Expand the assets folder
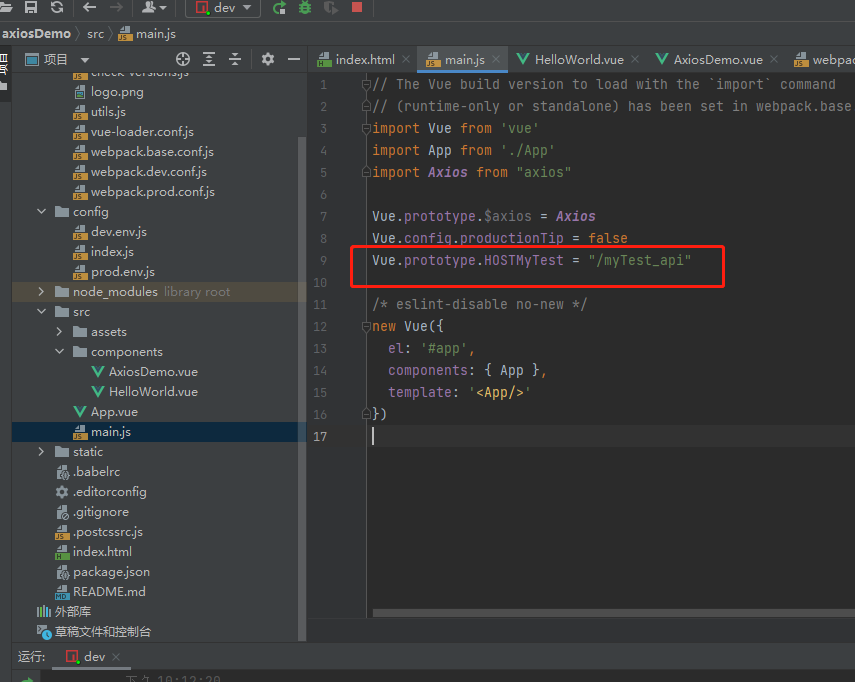Screen dimensions: 855x682 [59, 331]
